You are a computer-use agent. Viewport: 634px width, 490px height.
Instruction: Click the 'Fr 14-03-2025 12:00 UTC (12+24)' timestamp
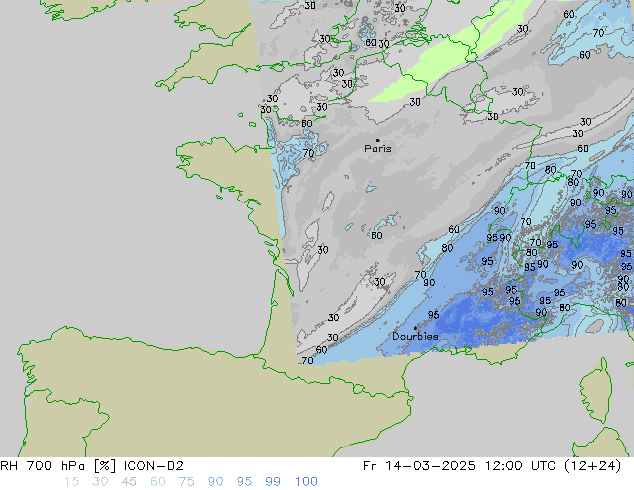tap(492, 466)
